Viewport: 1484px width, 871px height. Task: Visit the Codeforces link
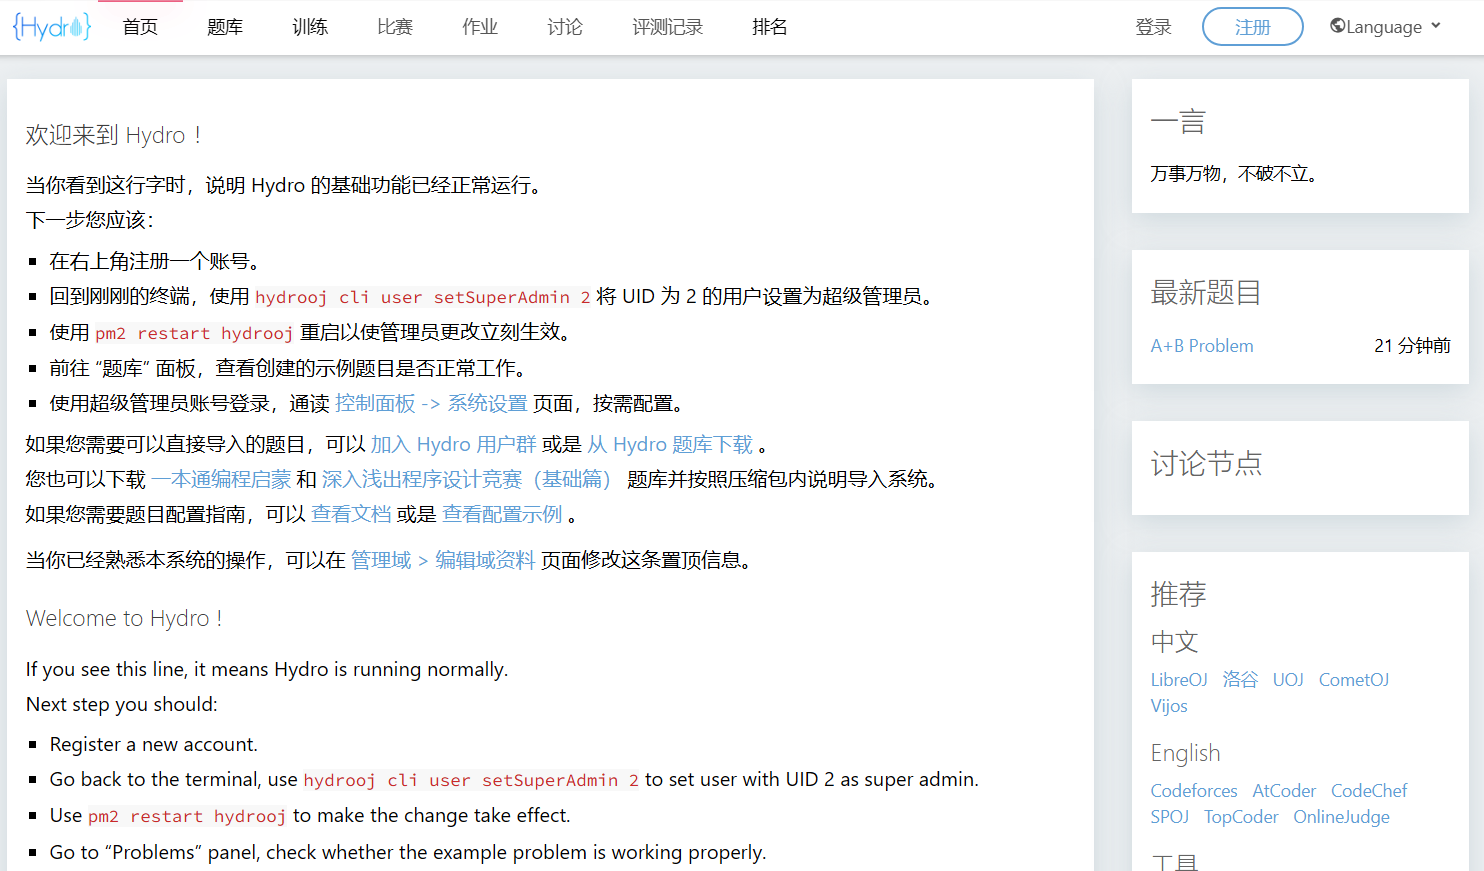pos(1194,791)
